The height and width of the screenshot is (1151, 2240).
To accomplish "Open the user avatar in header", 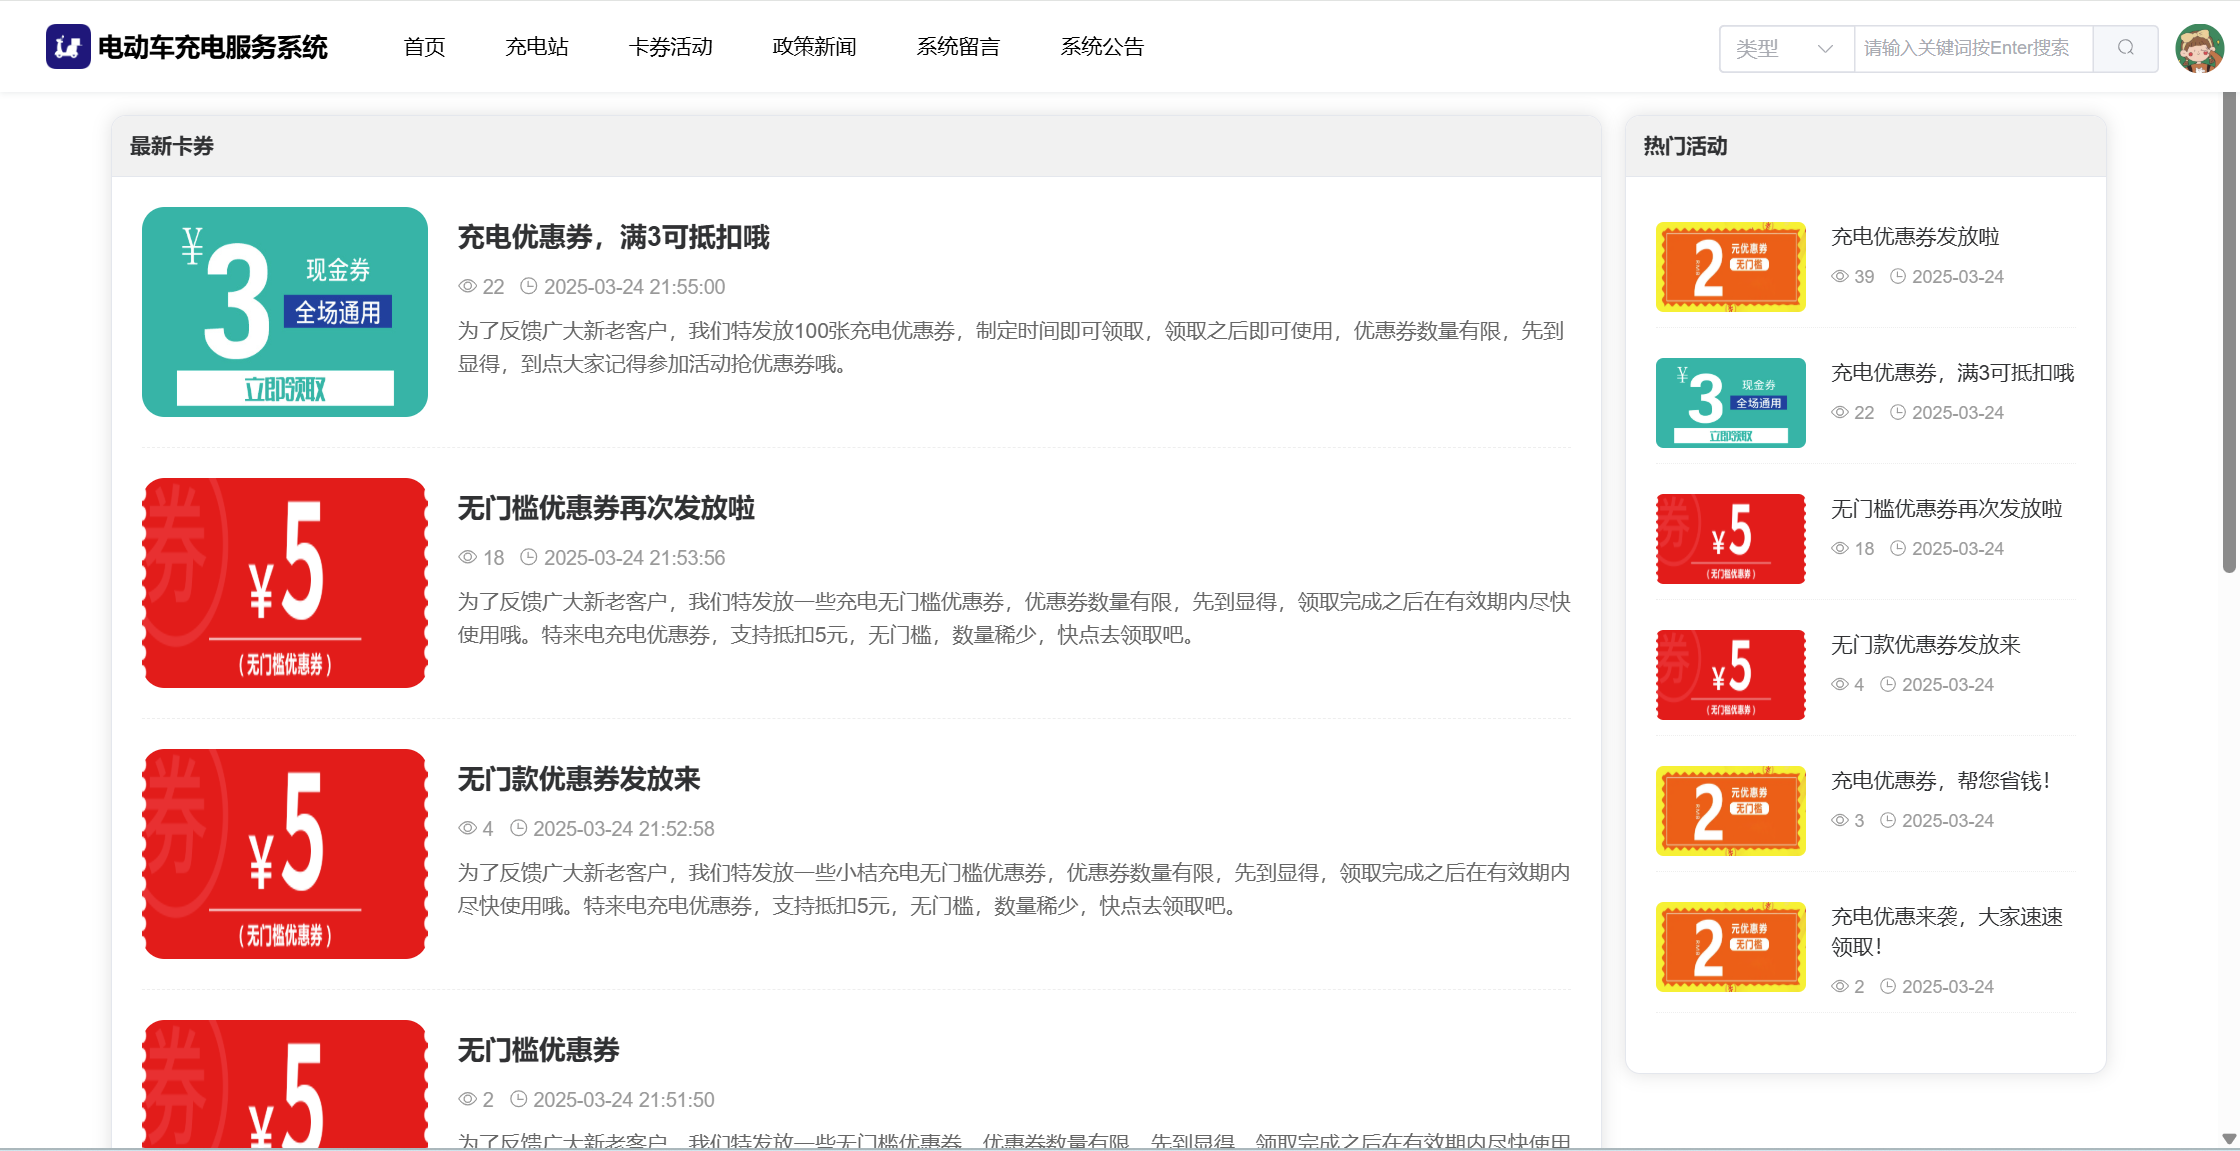I will pyautogui.click(x=2199, y=48).
